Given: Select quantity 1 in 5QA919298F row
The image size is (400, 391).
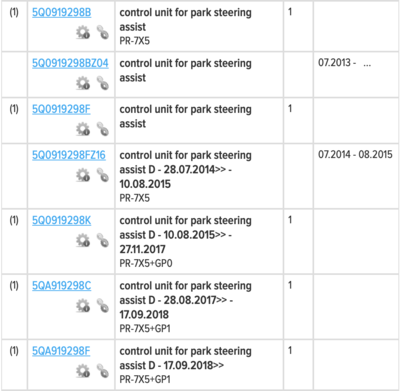Looking at the screenshot, I should 290,351.
